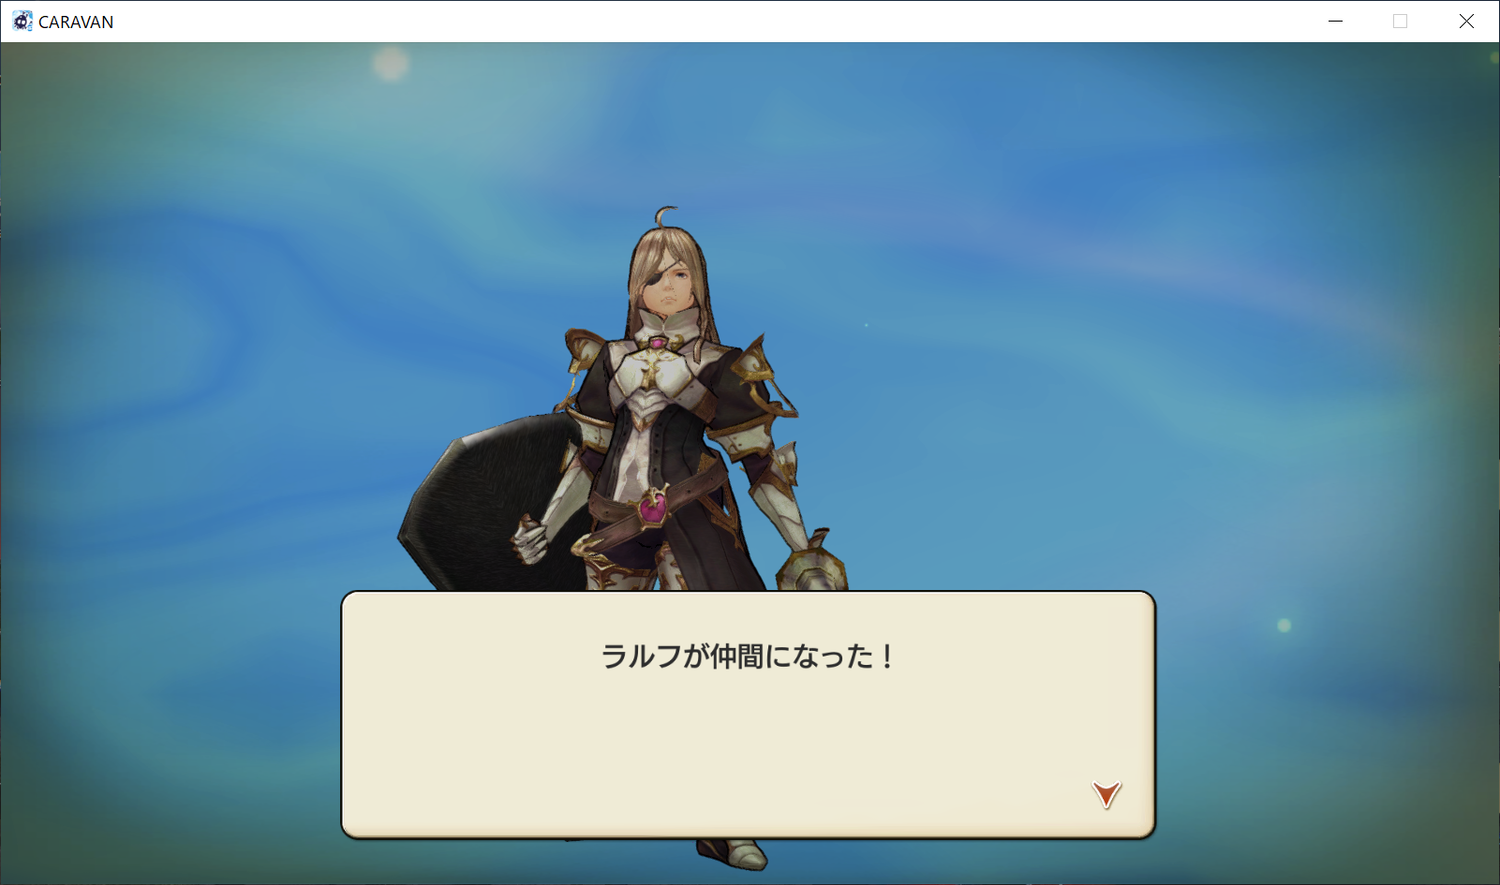Screen dimensions: 1500x885
Task: Click the ラルフが仲間になった！ message text
Action: (748, 656)
